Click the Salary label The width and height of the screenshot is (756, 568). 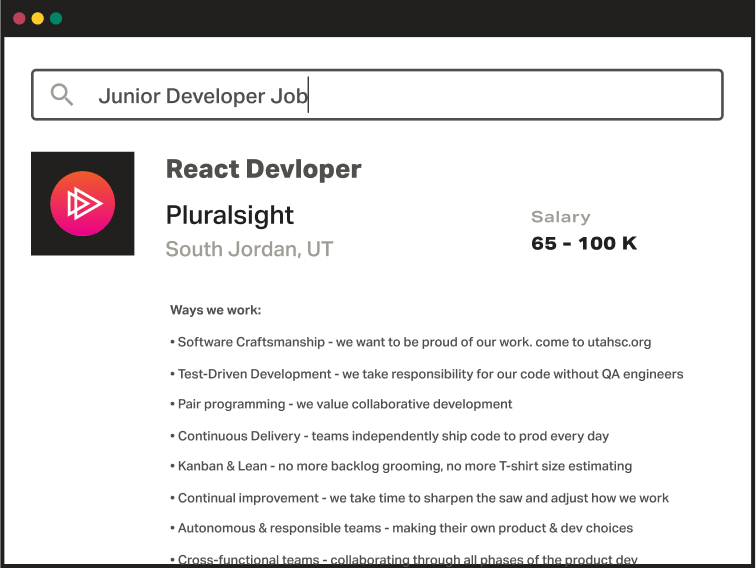click(560, 216)
